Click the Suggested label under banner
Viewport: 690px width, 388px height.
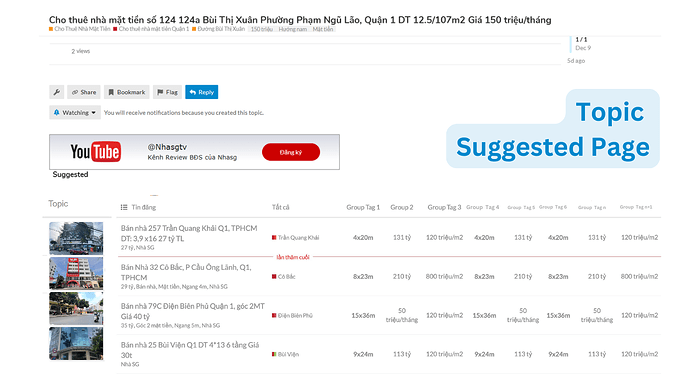[70, 175]
